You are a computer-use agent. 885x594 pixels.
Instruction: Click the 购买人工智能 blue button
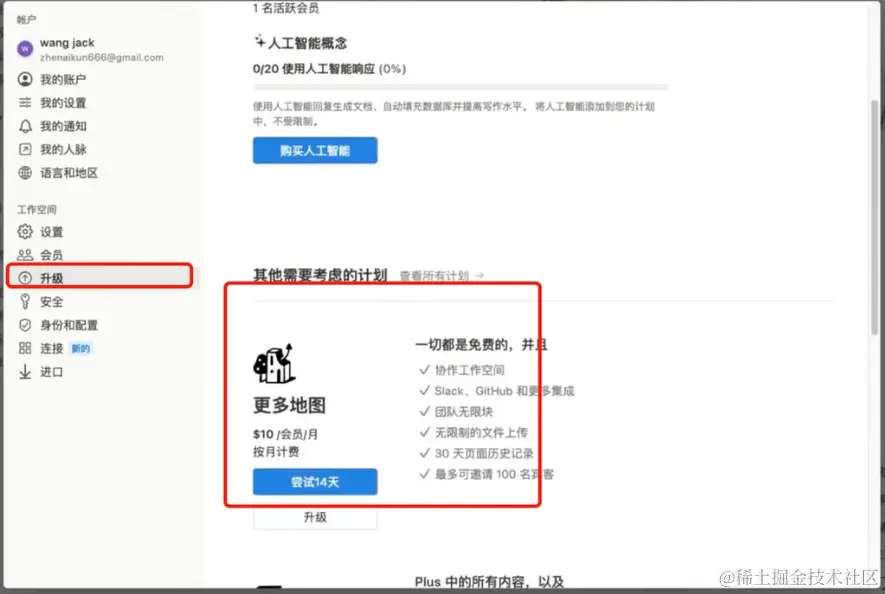click(x=315, y=151)
